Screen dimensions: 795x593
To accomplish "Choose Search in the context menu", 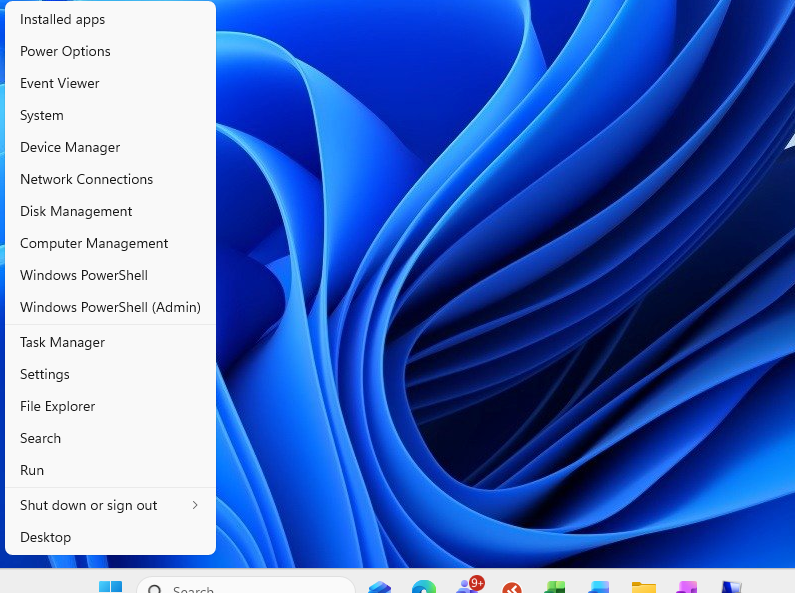I will click(x=110, y=438).
